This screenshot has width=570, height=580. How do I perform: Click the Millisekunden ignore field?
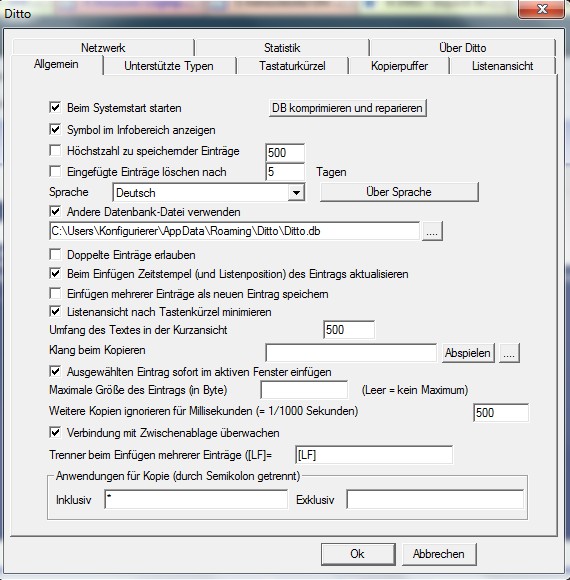501,412
